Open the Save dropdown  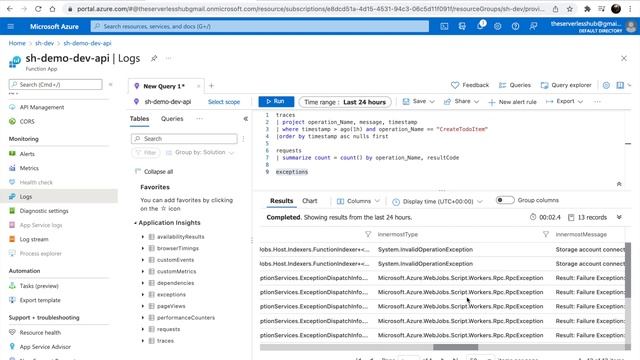pos(418,102)
